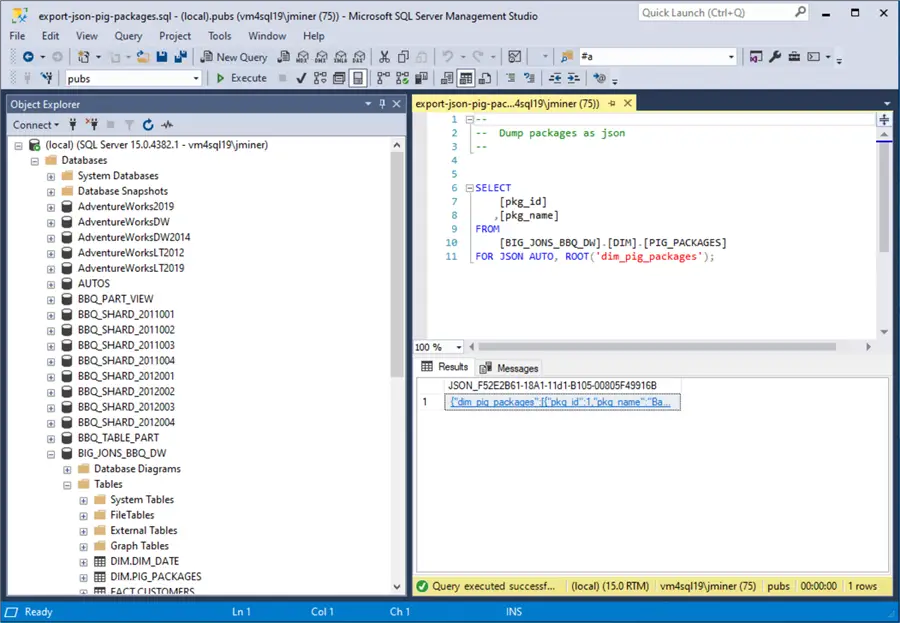
Task: Toggle auto-hide pin on Object Explorer
Action: click(x=382, y=104)
